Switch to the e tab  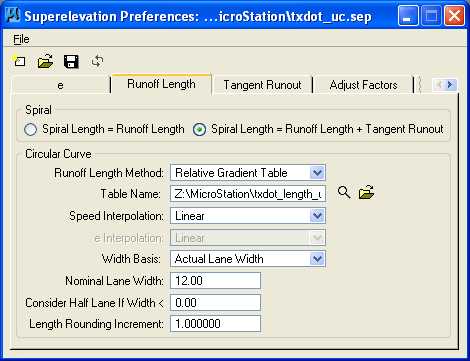60,85
